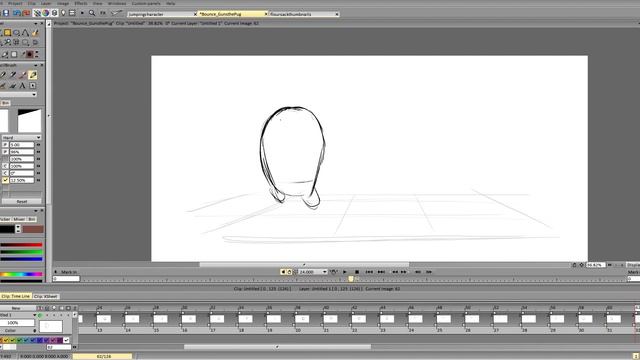Screen dimensions: 640x360
Task: Click the stop button in transport controls
Action: click(357, 272)
